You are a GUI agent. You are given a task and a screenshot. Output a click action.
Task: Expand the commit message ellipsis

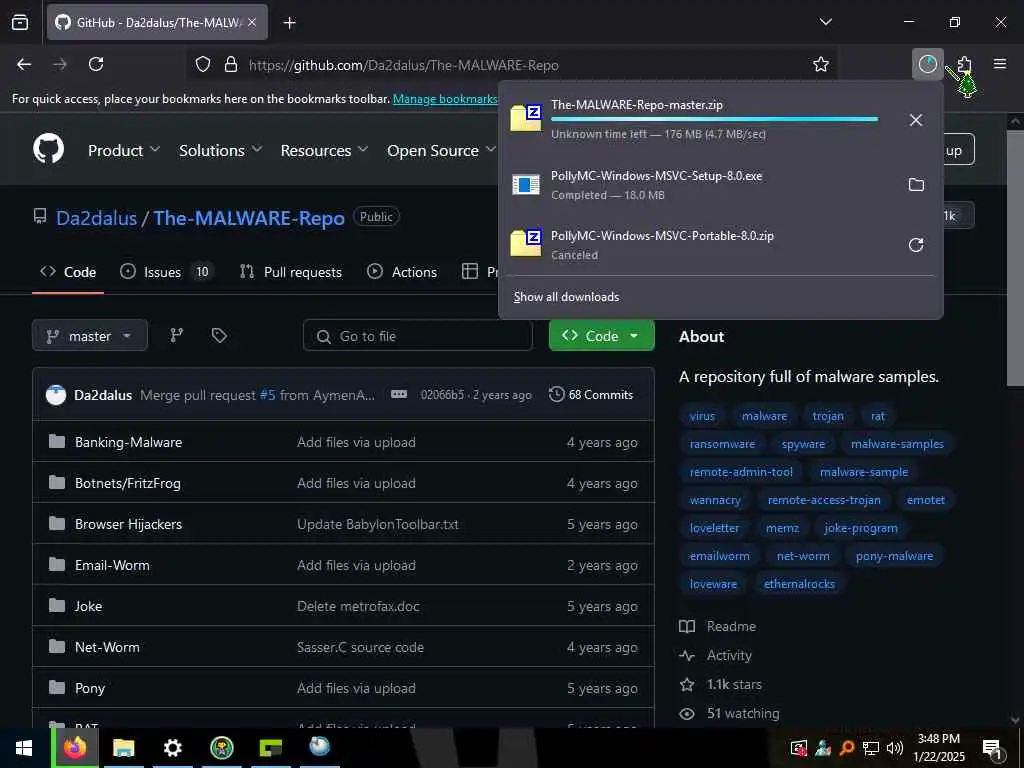[399, 394]
